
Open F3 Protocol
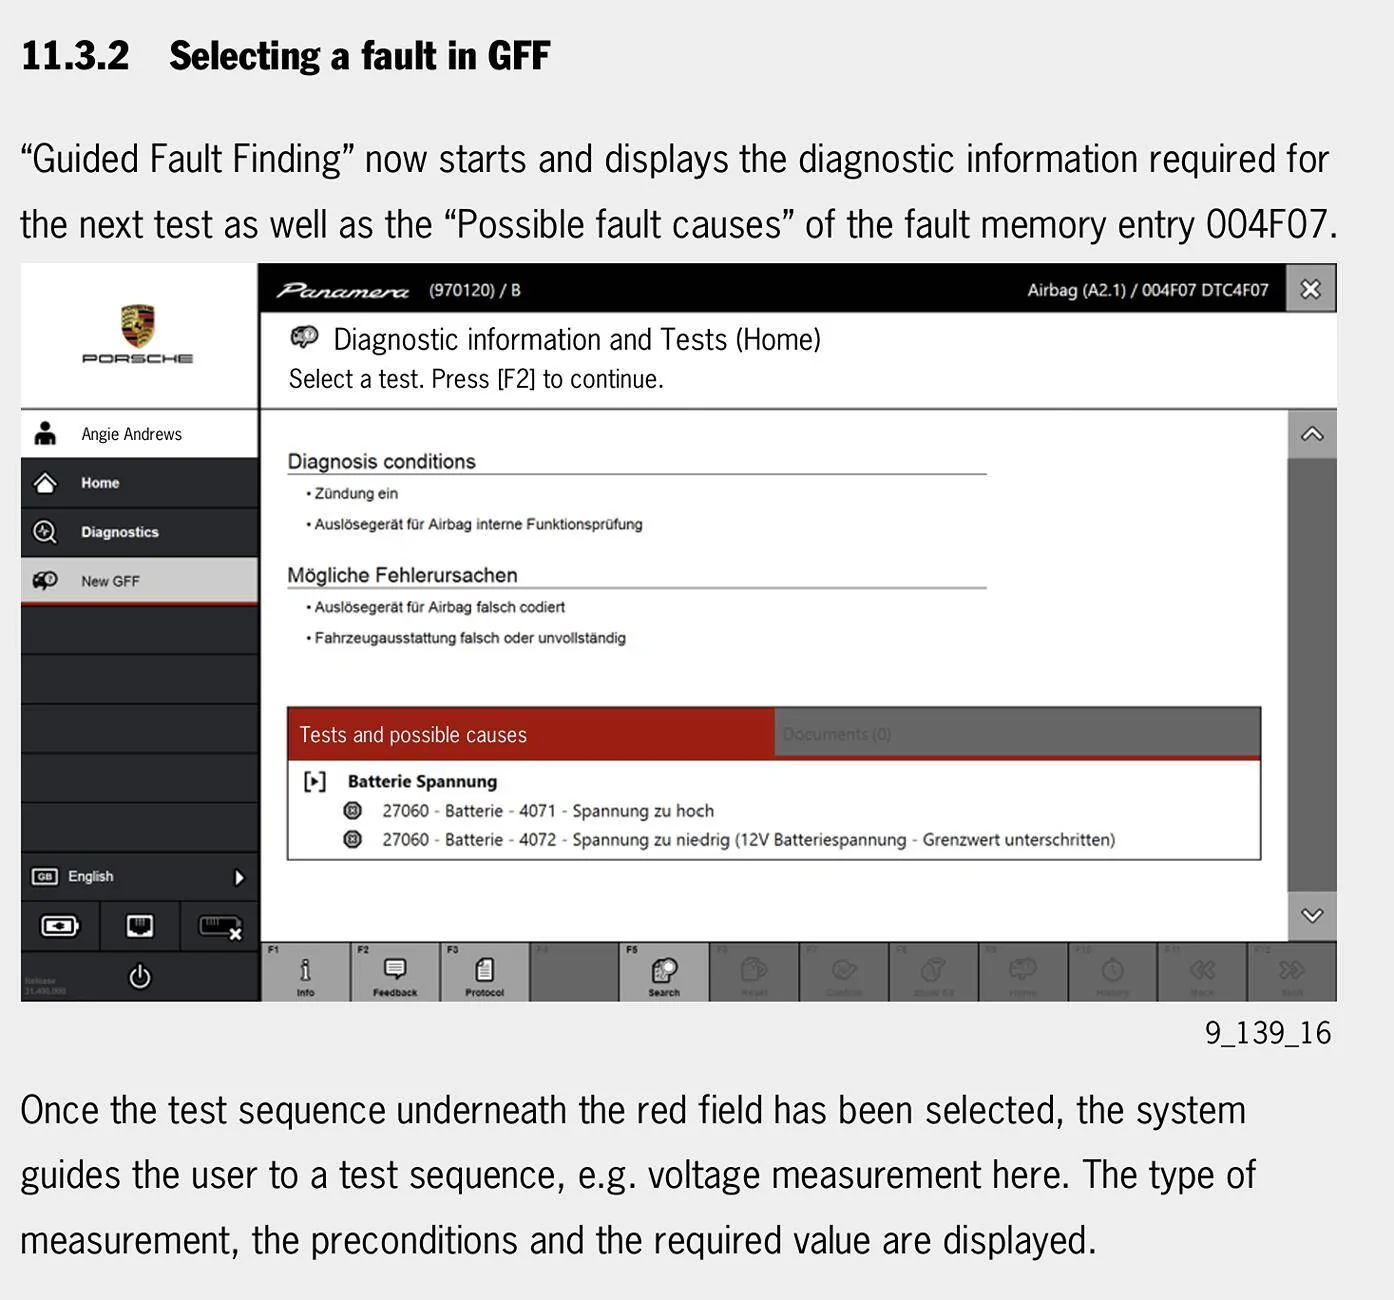tap(484, 972)
